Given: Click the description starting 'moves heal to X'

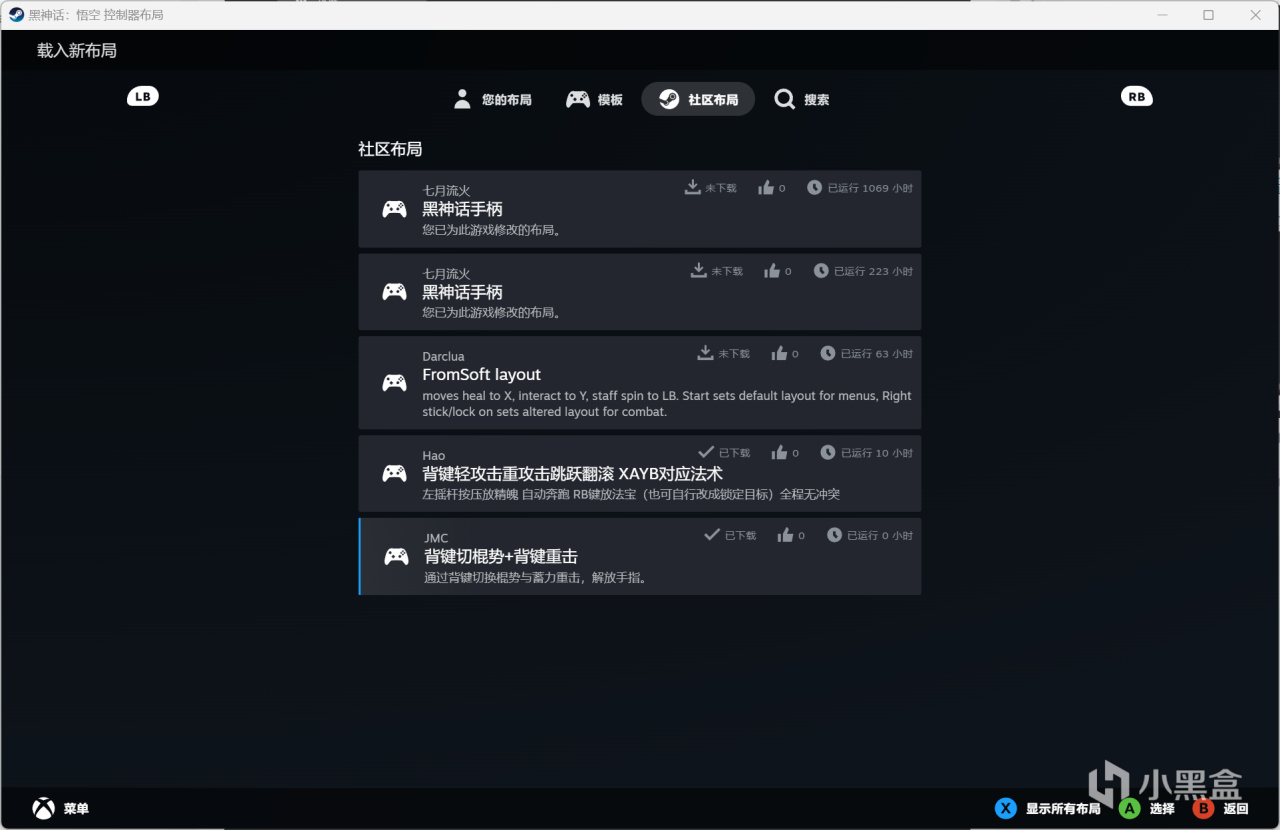Looking at the screenshot, I should (667, 404).
